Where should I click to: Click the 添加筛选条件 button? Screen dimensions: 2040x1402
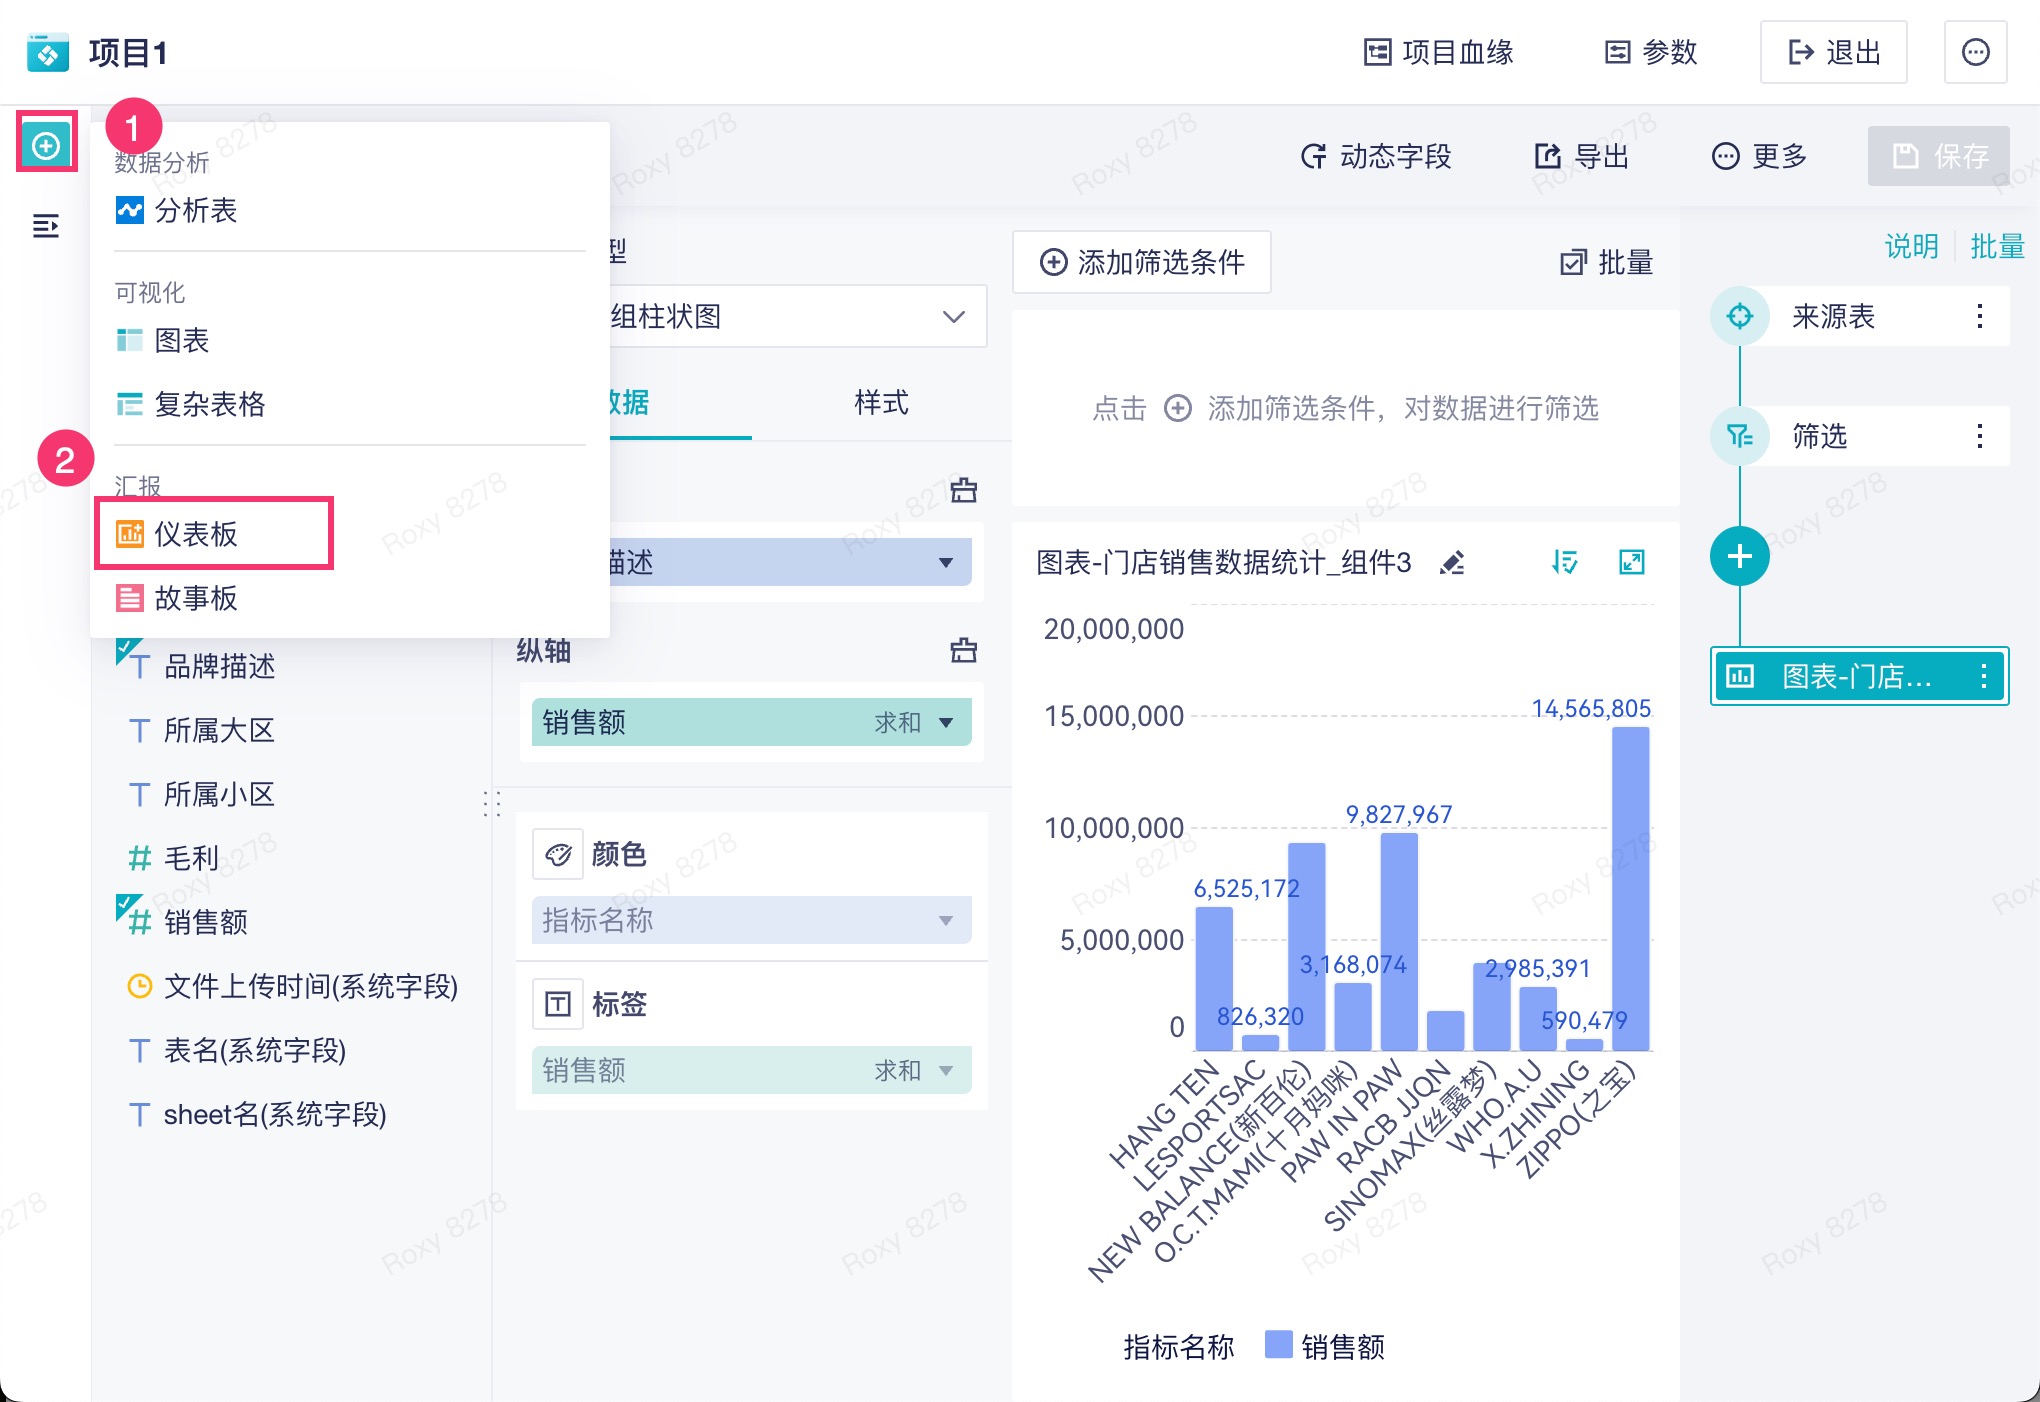click(x=1142, y=263)
